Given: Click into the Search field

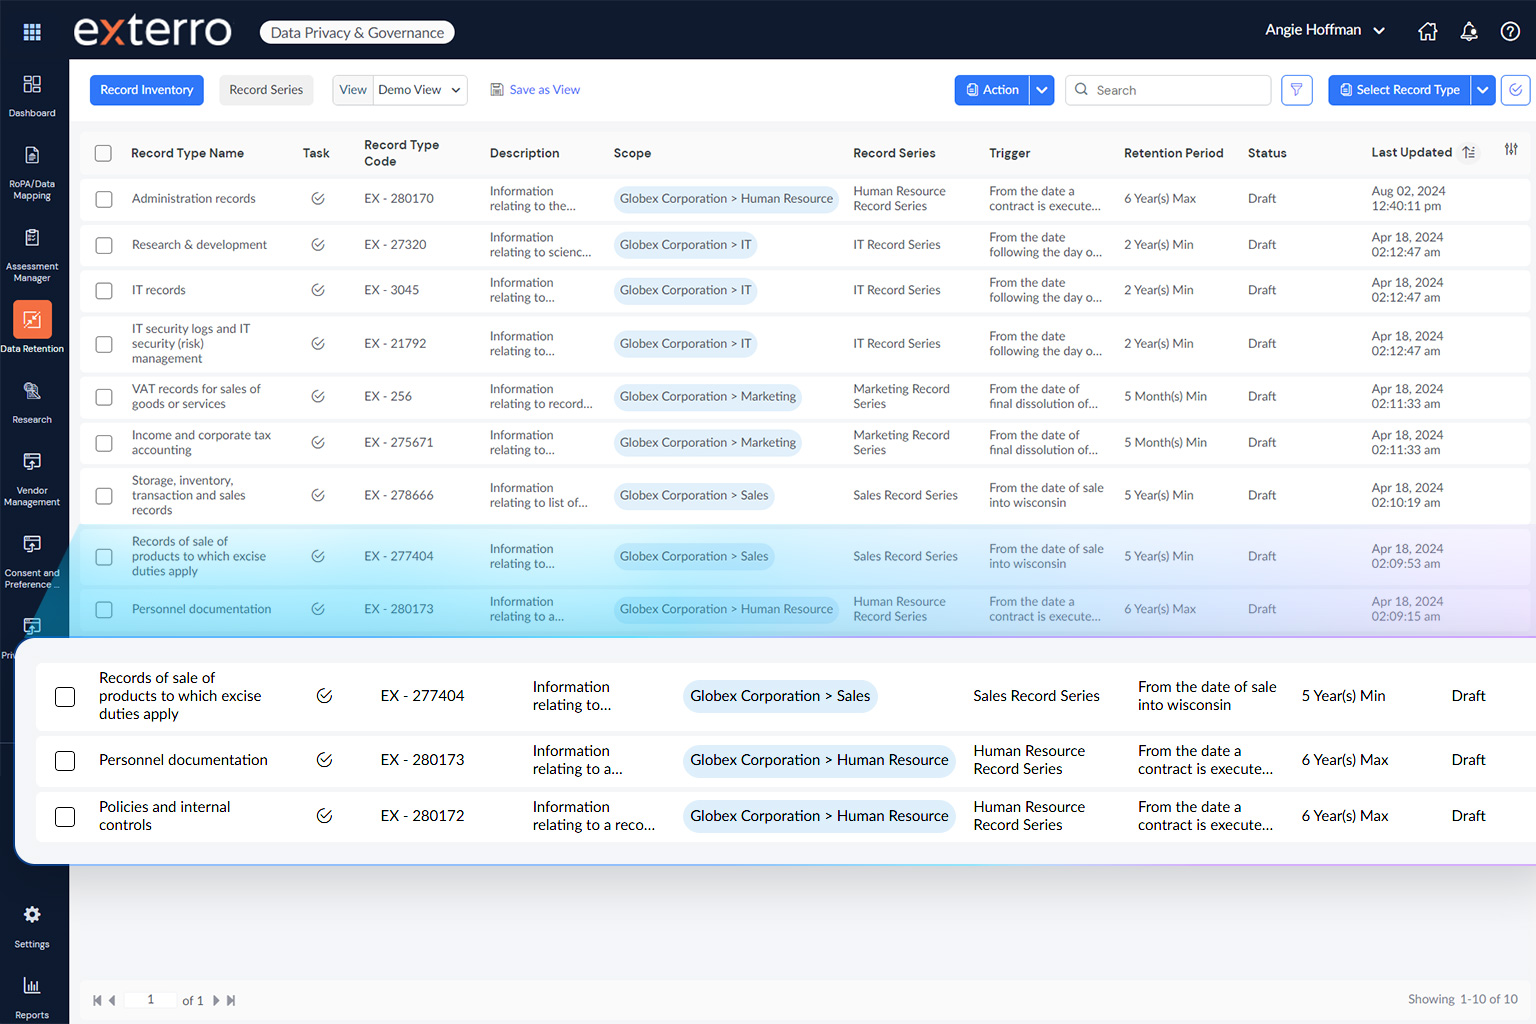Looking at the screenshot, I should [1168, 90].
